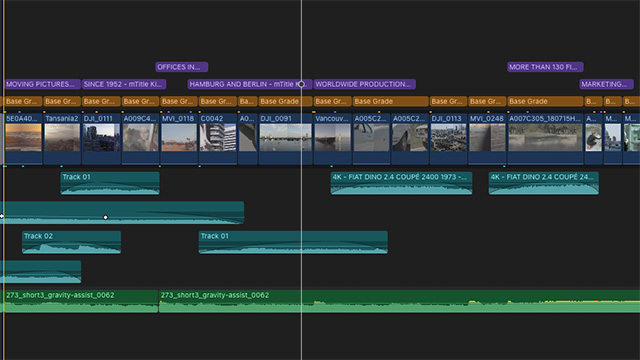Select the WORLDWIDE PRODUCTION title clip

click(x=365, y=84)
